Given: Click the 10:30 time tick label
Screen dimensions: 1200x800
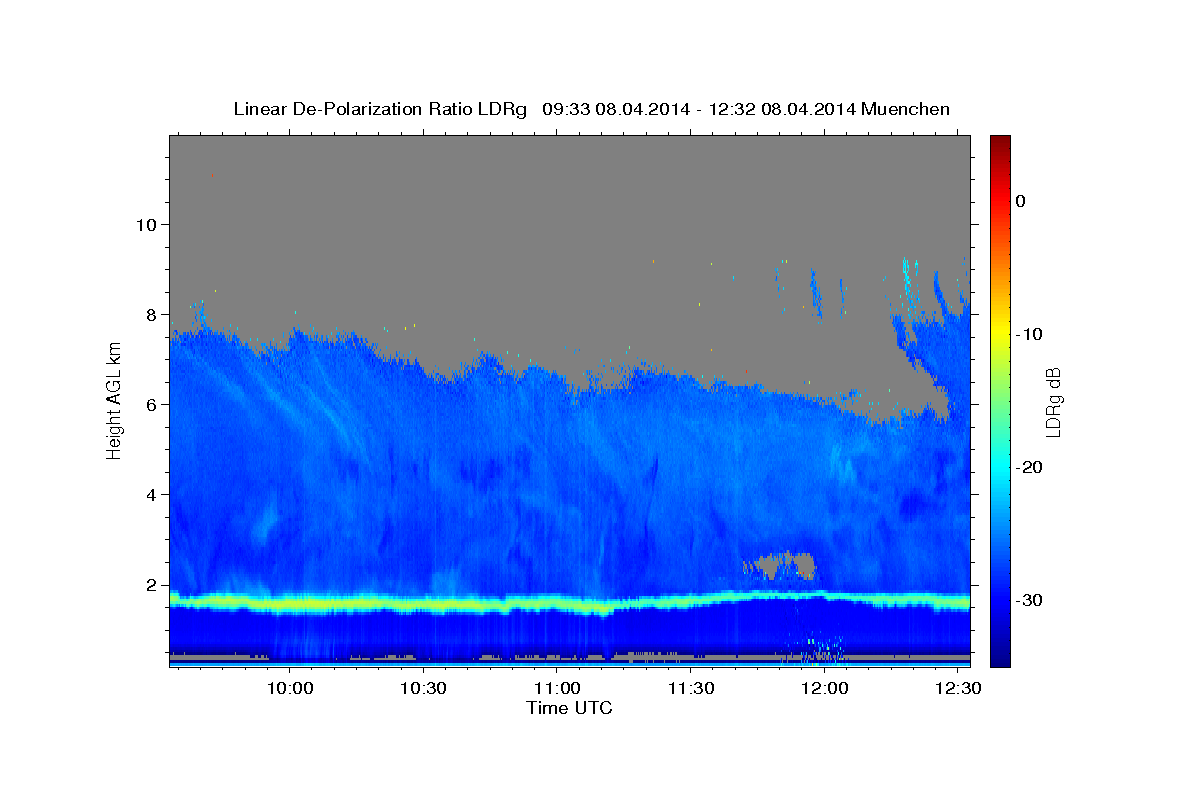Looking at the screenshot, I should click(x=423, y=688).
